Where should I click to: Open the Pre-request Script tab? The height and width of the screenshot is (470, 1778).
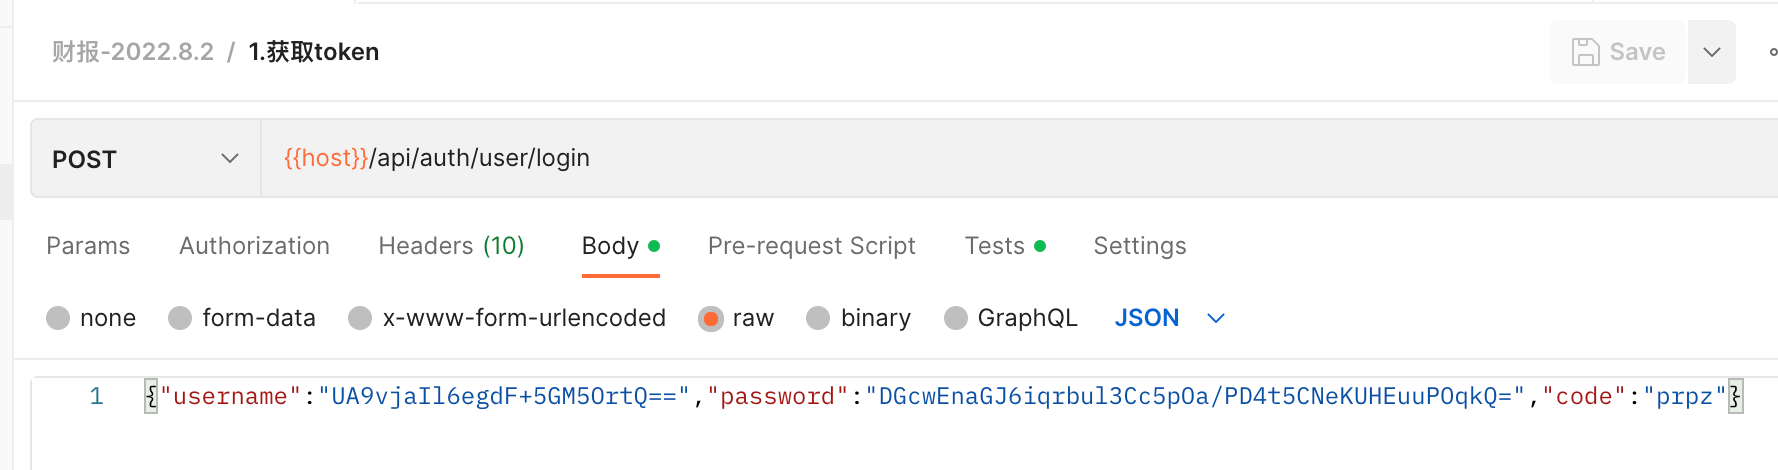coord(811,246)
